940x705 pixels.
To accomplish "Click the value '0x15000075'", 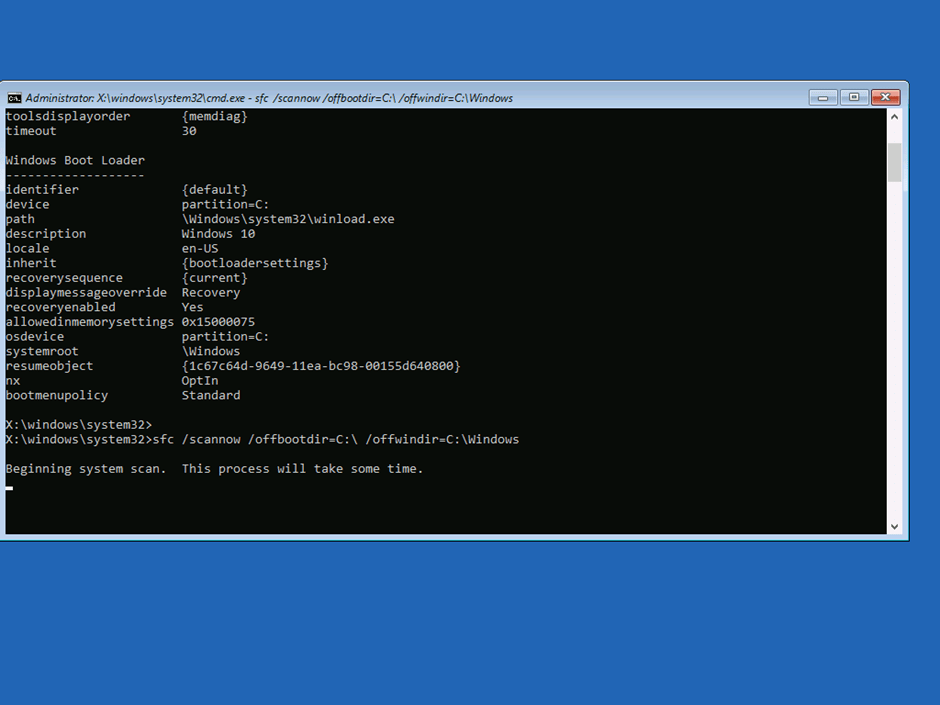I will (x=218, y=322).
